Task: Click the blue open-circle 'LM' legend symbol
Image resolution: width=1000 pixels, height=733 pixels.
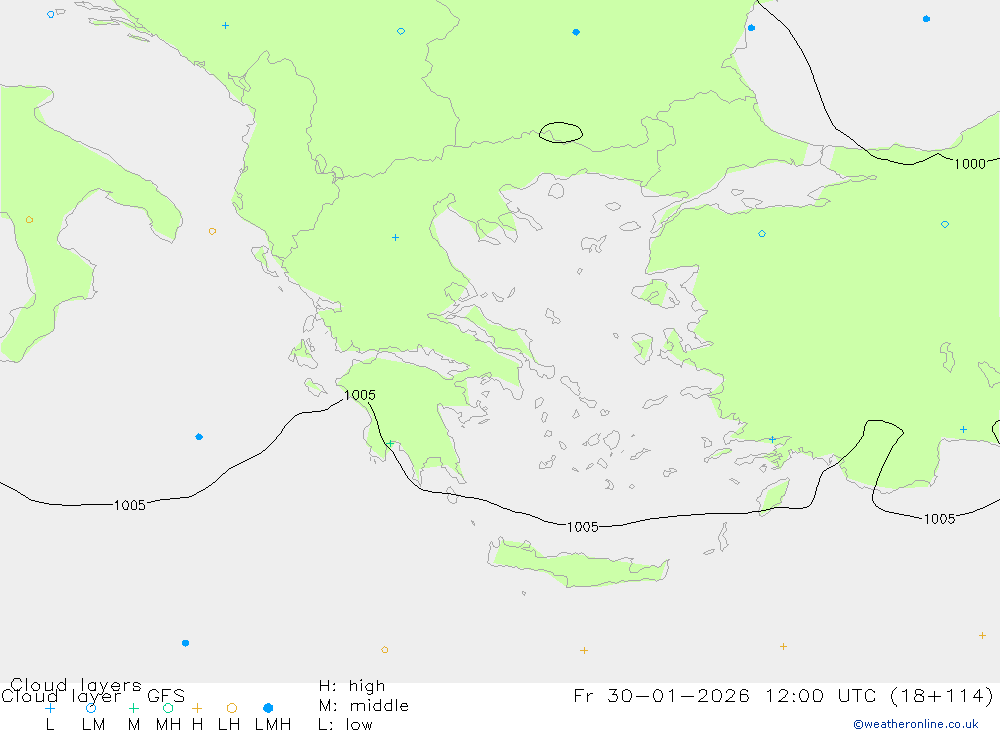Action: pyautogui.click(x=91, y=708)
